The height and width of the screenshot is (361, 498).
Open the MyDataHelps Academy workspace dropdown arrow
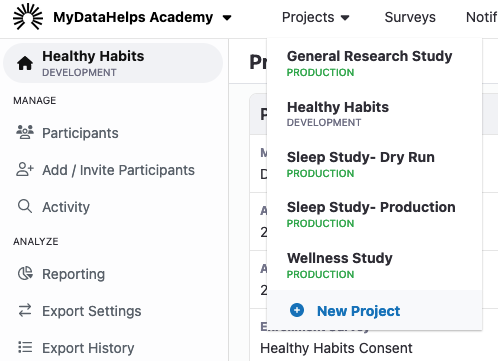227,18
